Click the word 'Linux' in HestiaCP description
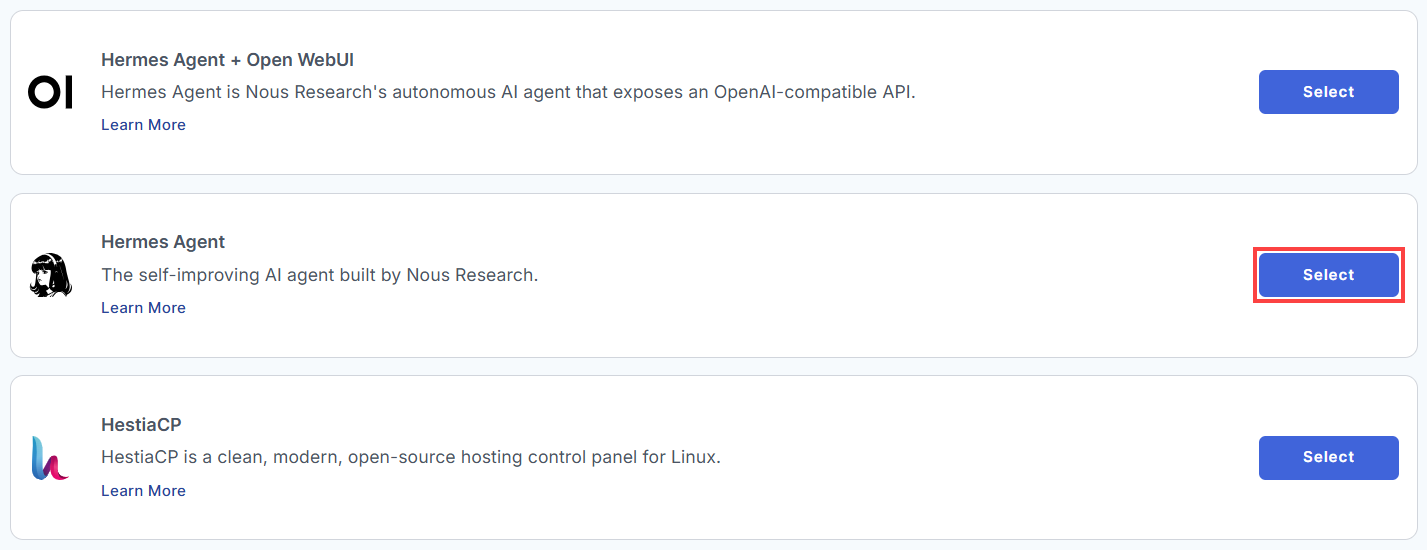Viewport: 1427px width, 550px height. pyautogui.click(x=693, y=457)
